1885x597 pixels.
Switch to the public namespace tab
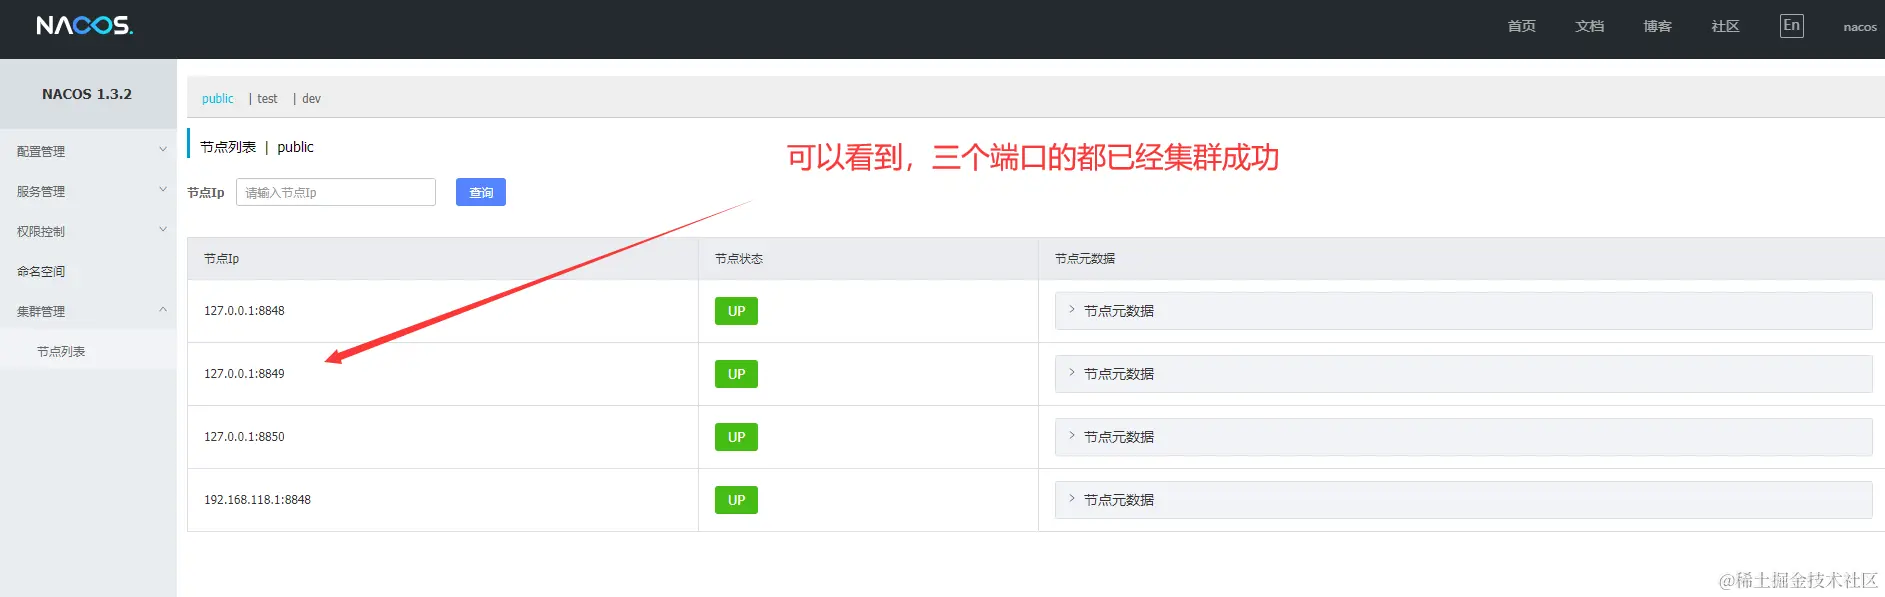(x=217, y=98)
